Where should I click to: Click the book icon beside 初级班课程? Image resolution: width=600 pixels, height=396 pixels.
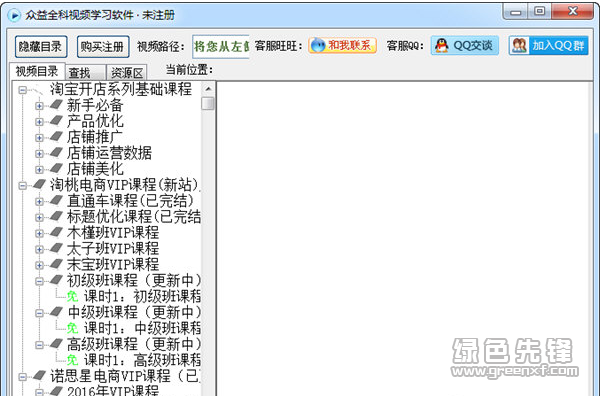(56, 279)
